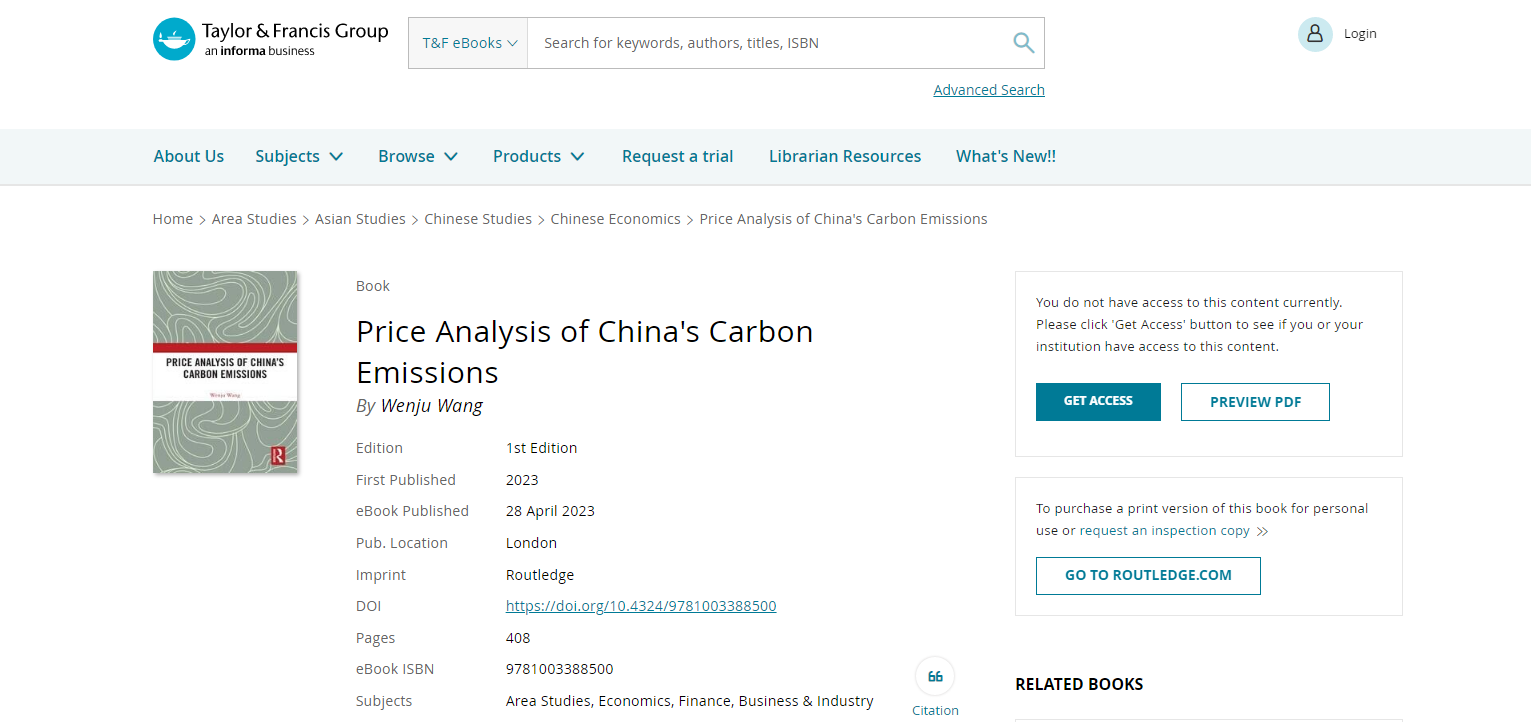The image size is (1531, 722).
Task: Click the GET ACCESS button
Action: 1098,402
